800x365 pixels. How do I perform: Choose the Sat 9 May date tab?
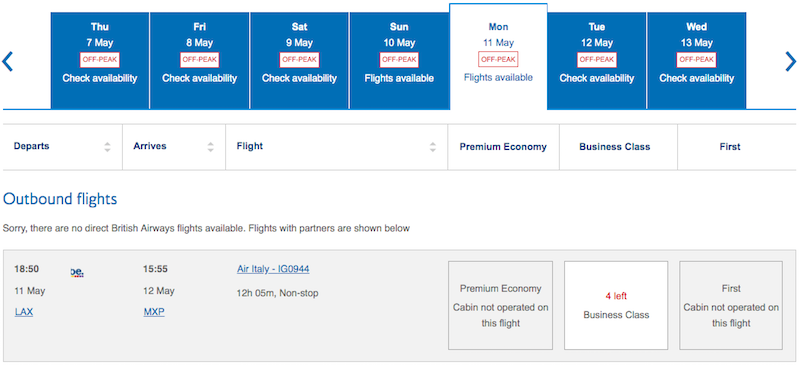pos(299,61)
